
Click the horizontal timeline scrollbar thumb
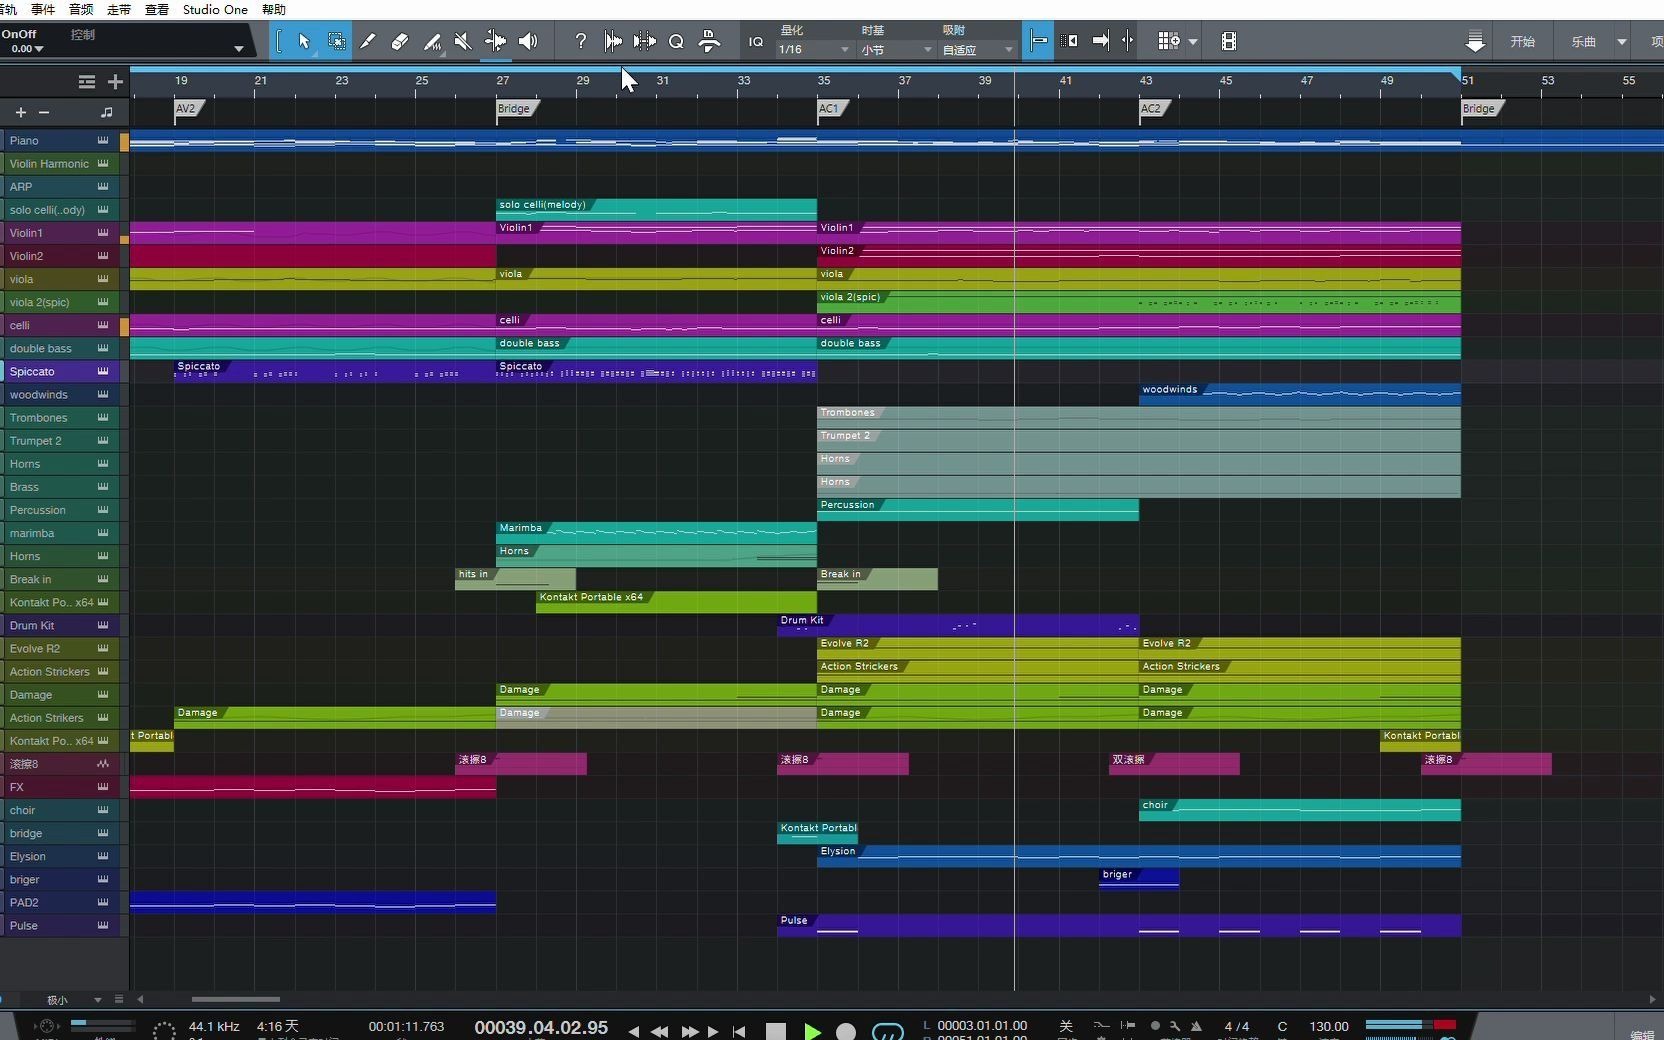(236, 999)
